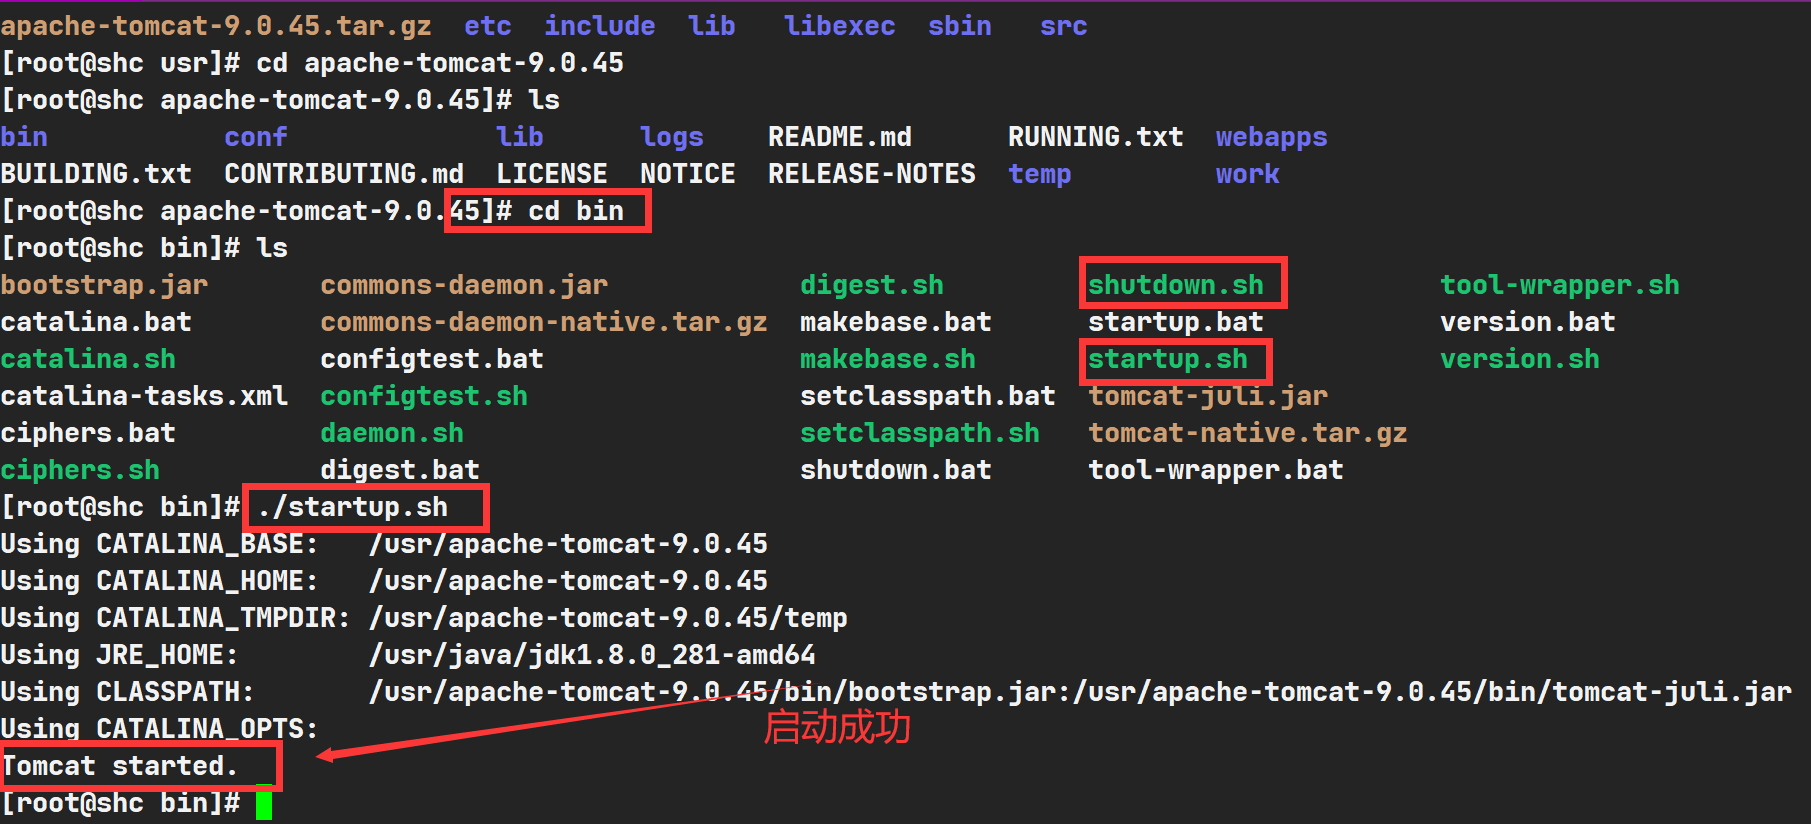Click the RUNNING.txt file name
This screenshot has width=1811, height=824.
point(1096,137)
